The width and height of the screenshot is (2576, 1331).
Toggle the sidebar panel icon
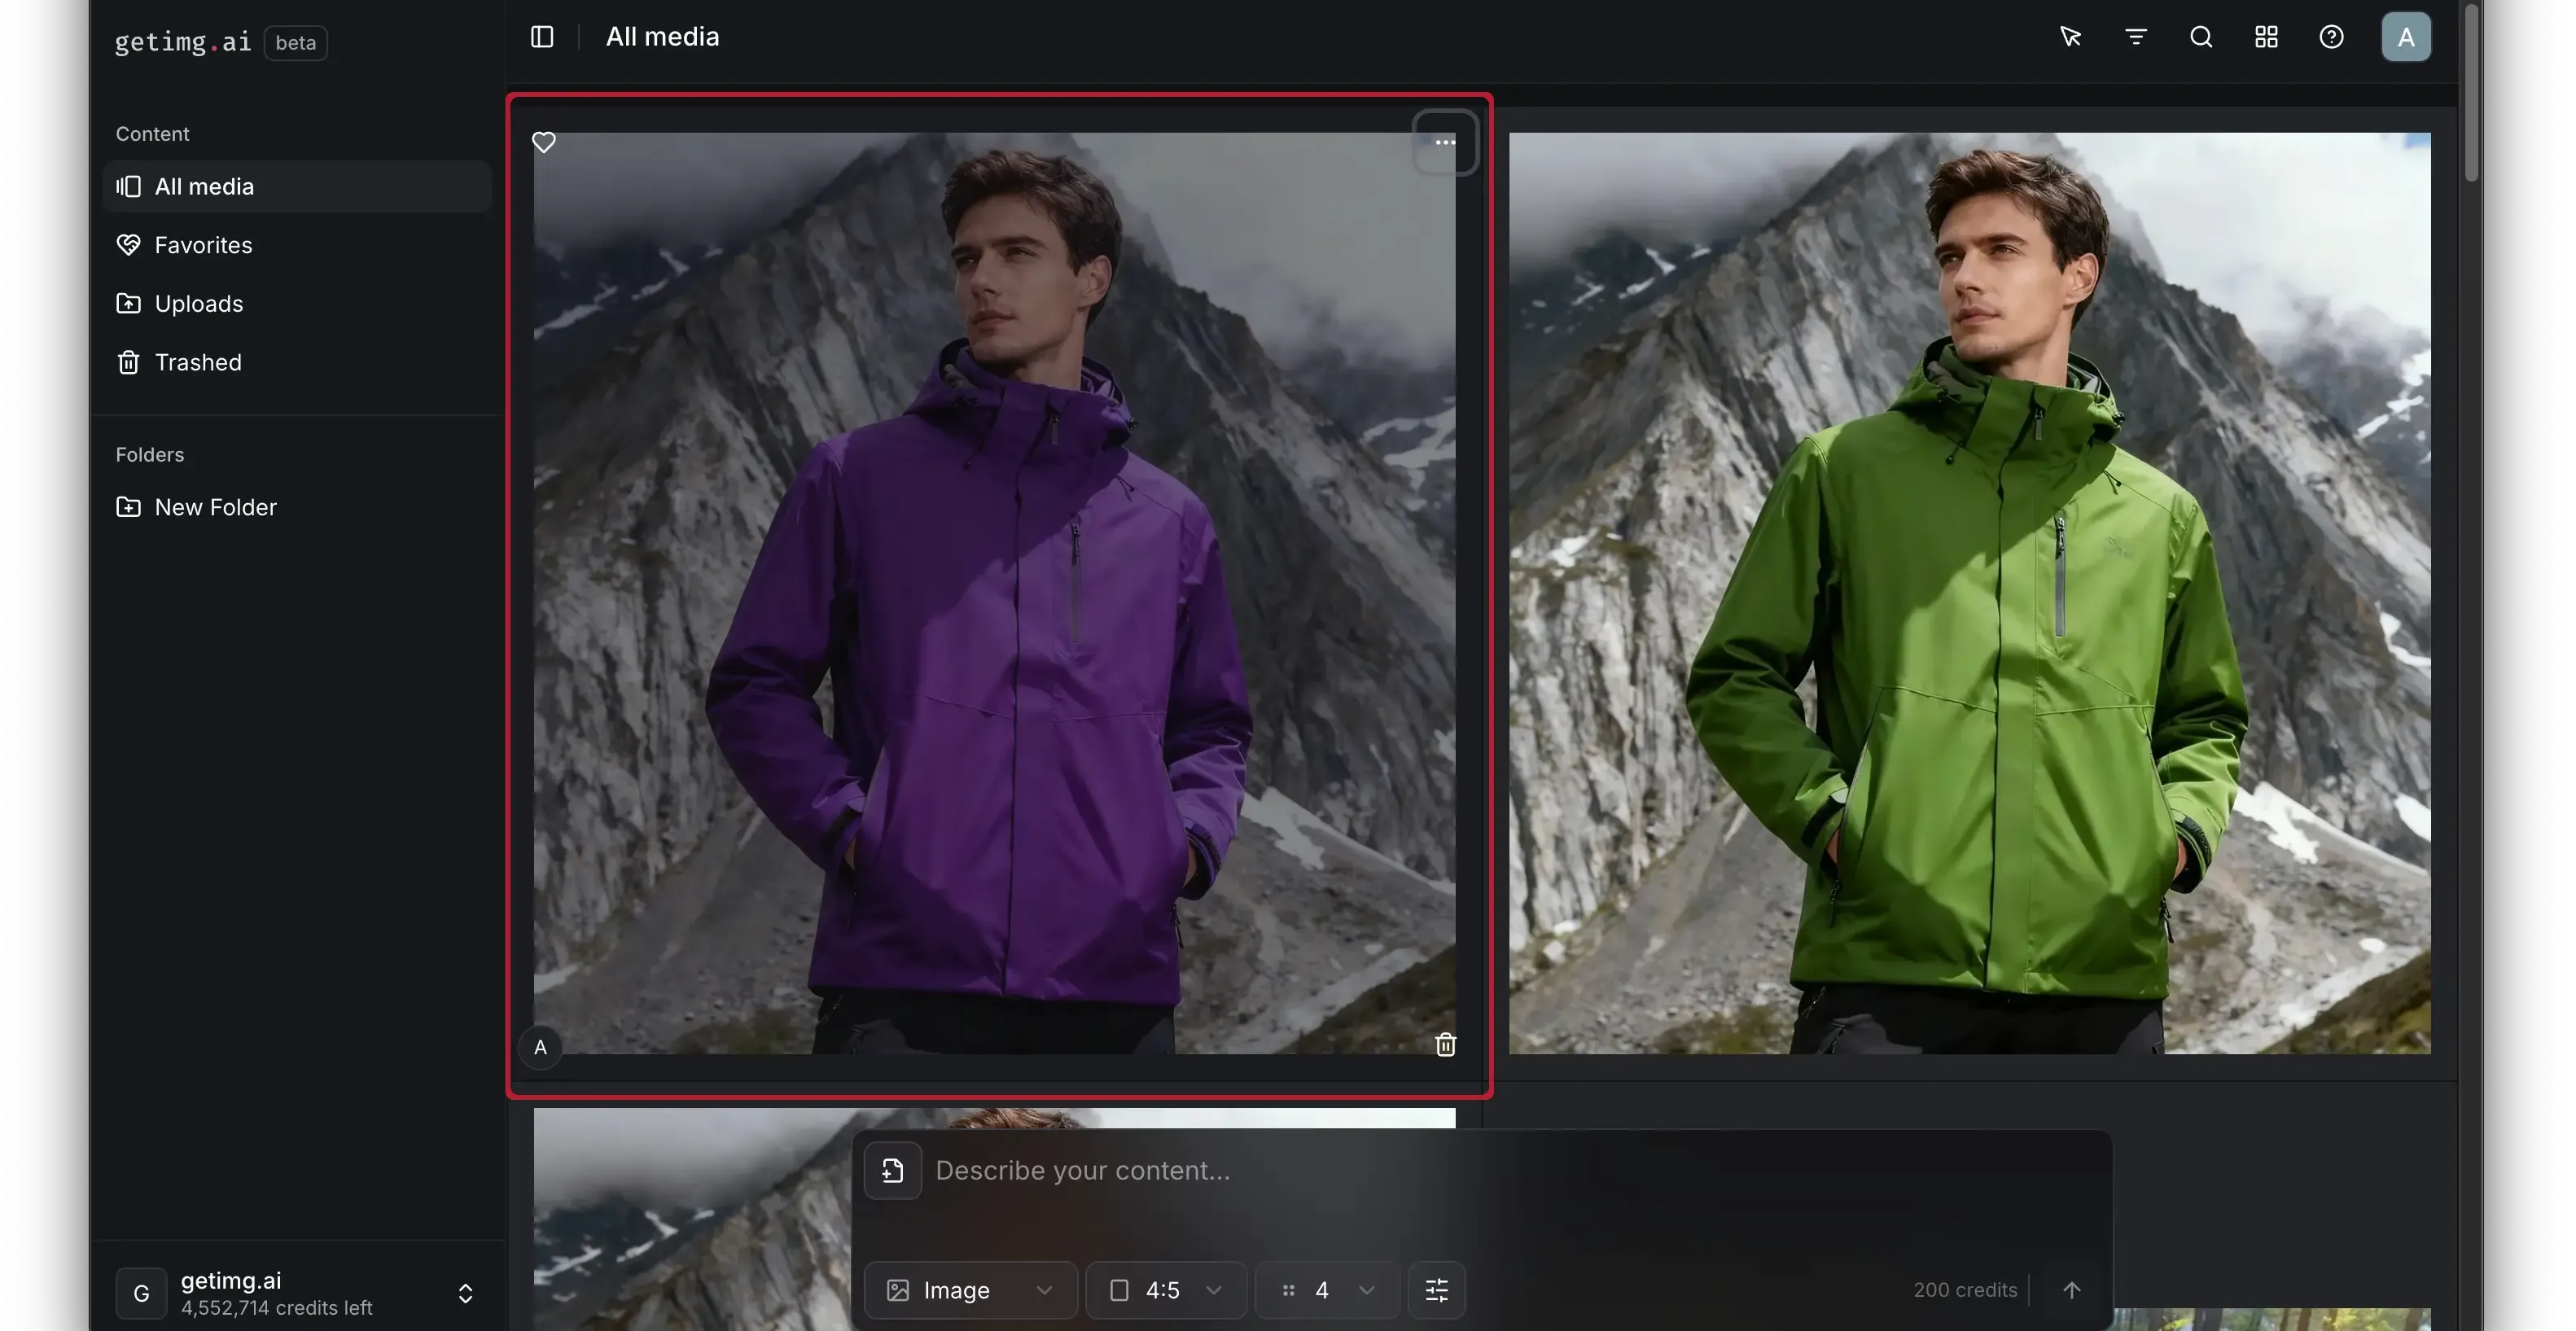tap(542, 37)
